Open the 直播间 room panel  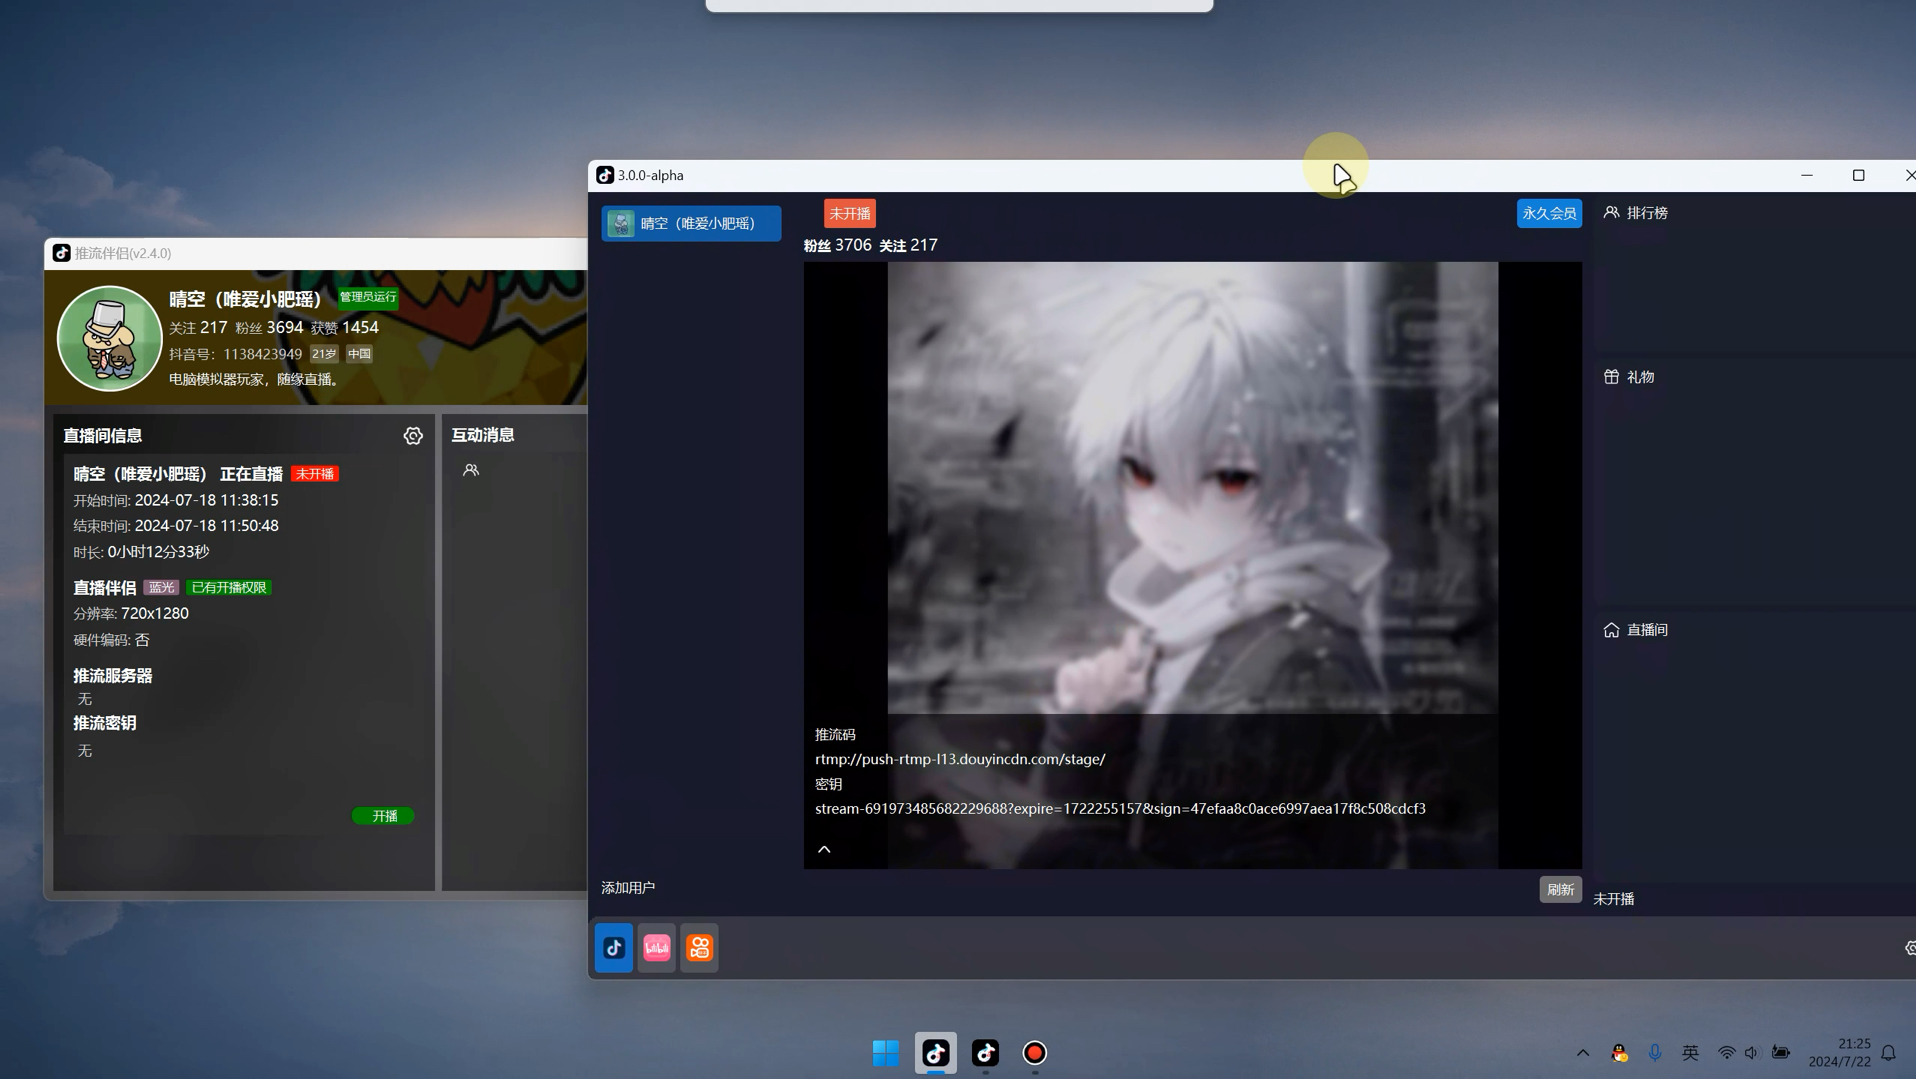[1636, 630]
